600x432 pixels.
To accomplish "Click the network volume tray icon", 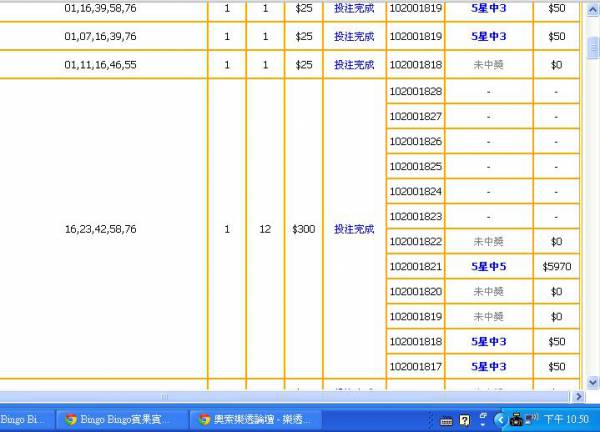I will pos(532,420).
